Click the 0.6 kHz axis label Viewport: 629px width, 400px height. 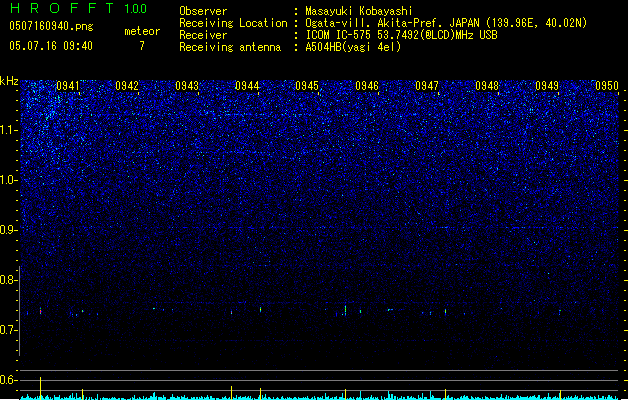tap(9, 380)
